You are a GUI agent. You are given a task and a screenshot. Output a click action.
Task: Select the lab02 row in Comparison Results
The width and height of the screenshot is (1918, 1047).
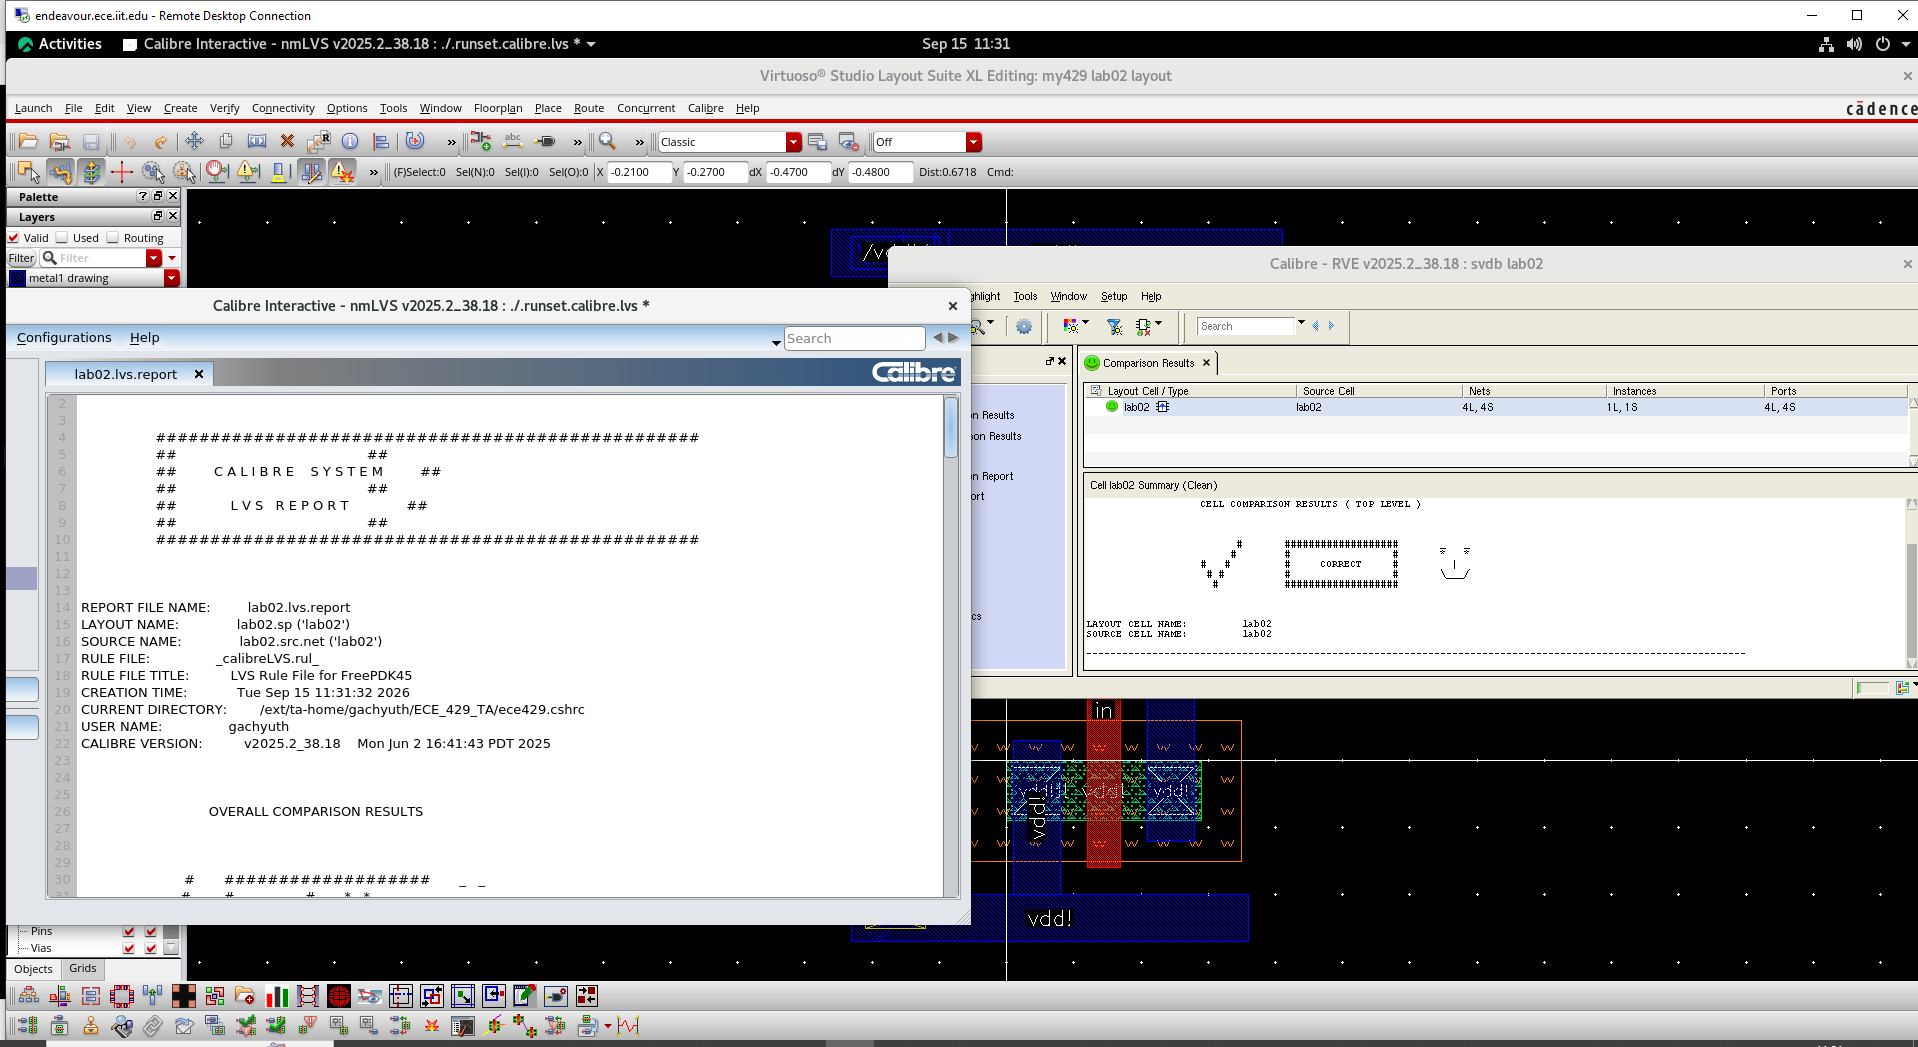pyautogui.click(x=1495, y=407)
